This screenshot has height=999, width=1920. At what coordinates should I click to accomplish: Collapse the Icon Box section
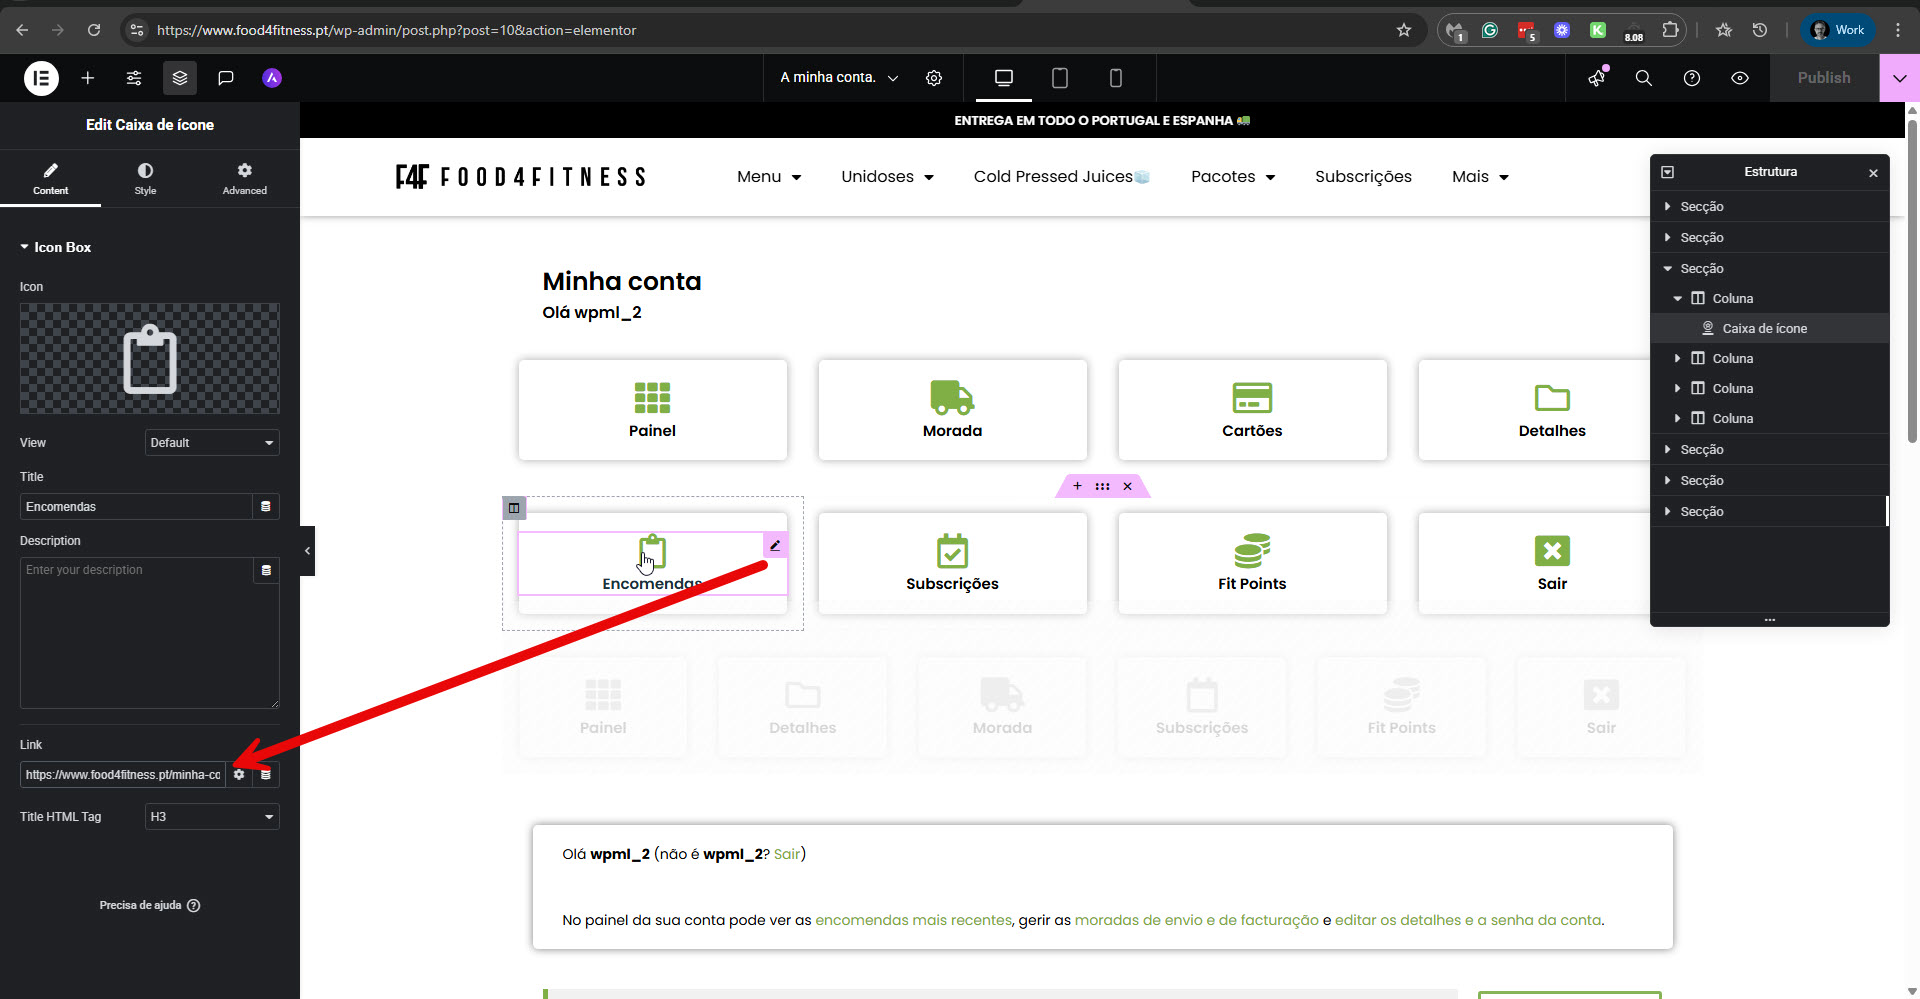pos(56,247)
